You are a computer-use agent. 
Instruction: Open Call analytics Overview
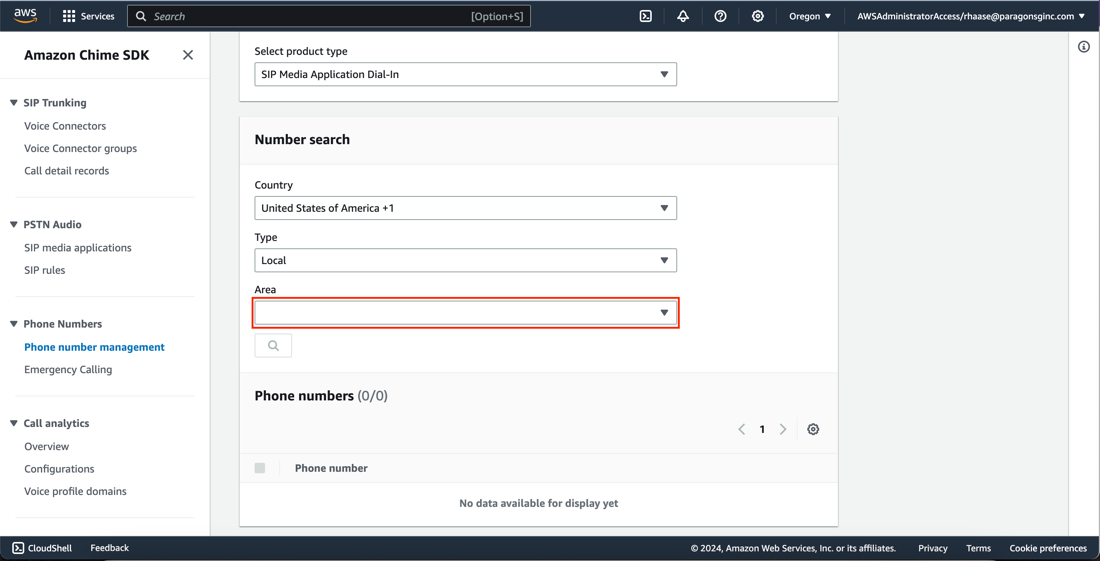point(47,446)
